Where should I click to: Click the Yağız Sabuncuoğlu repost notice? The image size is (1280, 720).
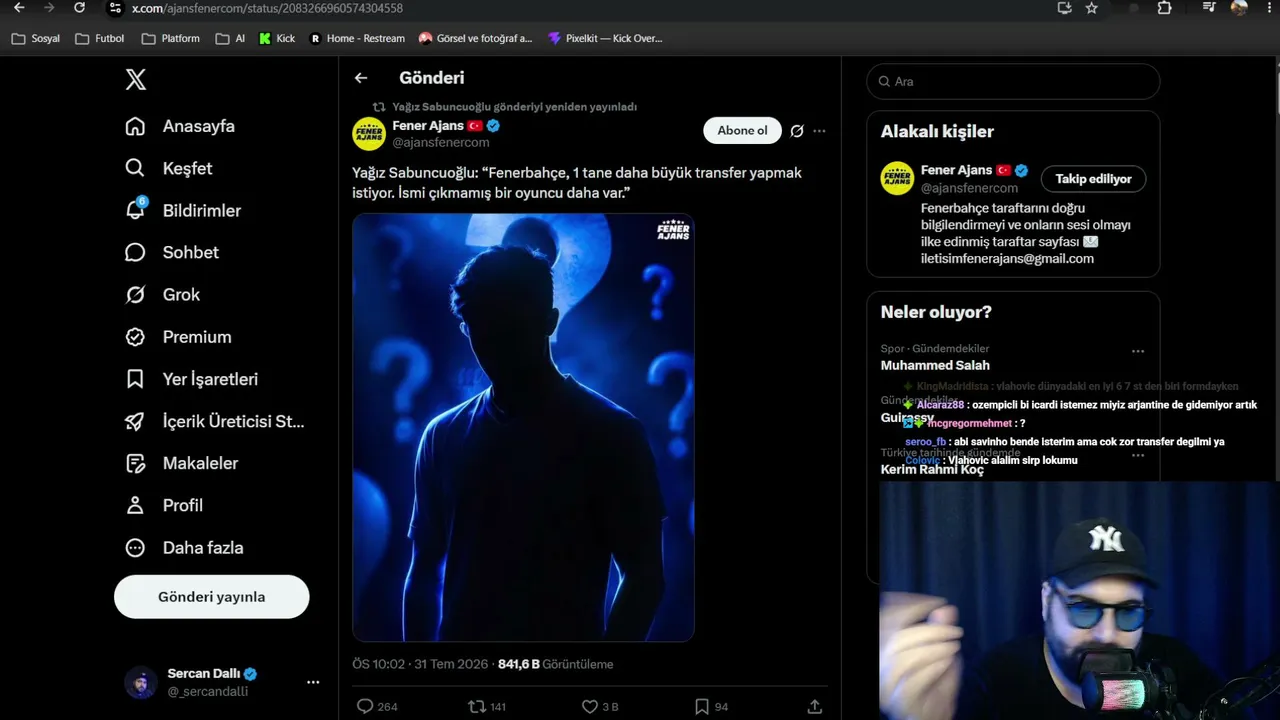[x=514, y=106]
